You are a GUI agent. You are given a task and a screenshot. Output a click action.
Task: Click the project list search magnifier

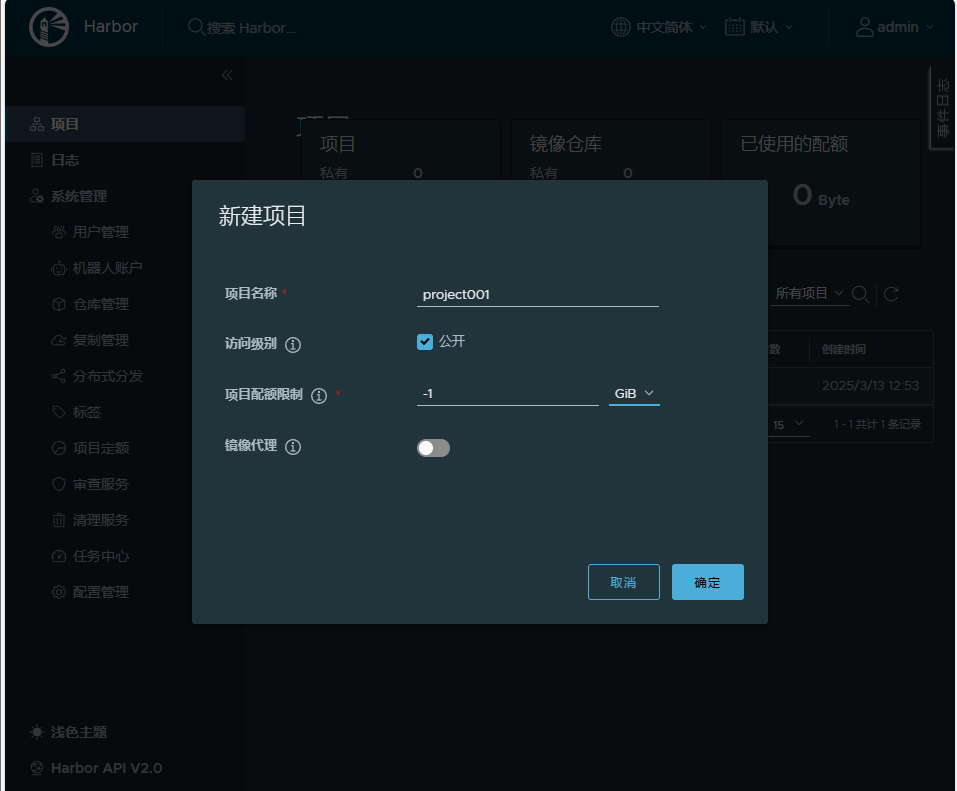coord(861,294)
